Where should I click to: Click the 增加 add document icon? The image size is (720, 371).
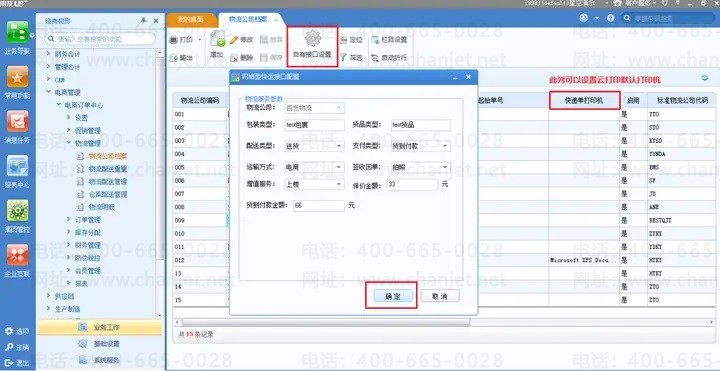[217, 39]
